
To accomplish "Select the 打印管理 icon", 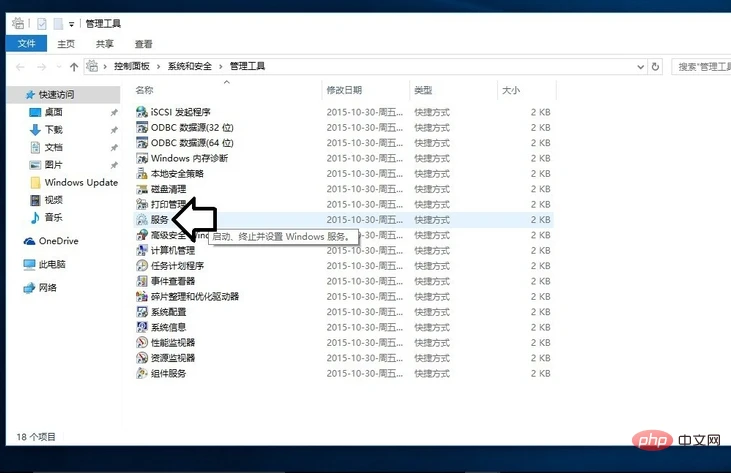I will 142,204.
